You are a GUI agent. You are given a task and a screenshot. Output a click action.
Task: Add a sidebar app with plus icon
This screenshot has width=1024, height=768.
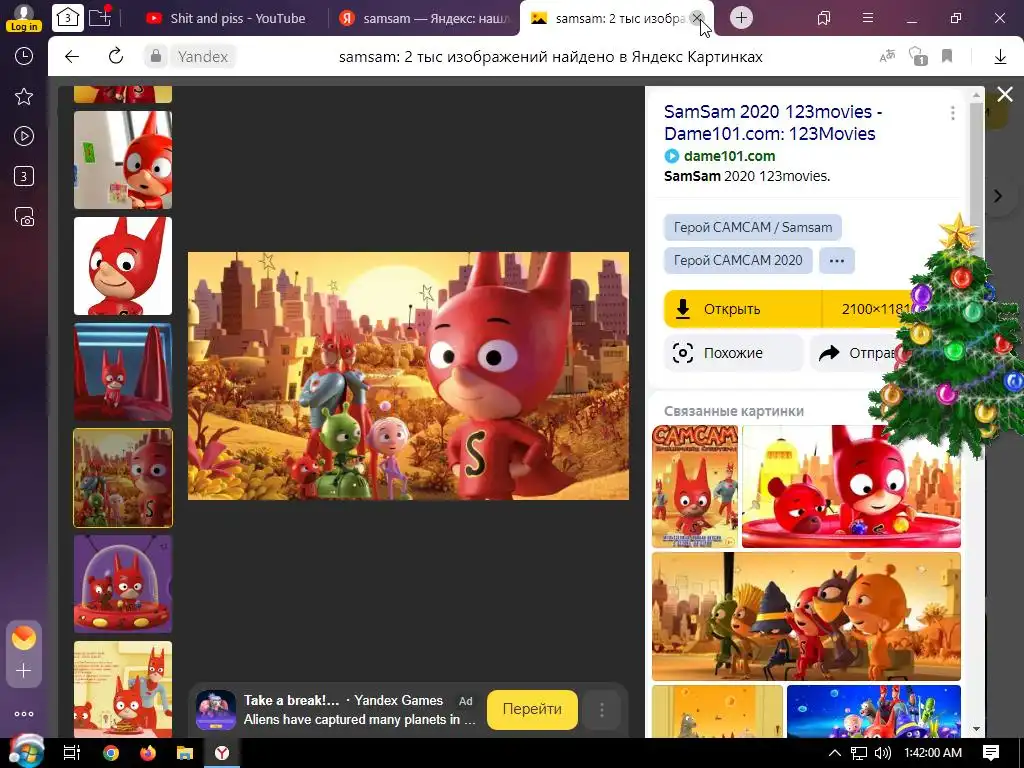24,671
